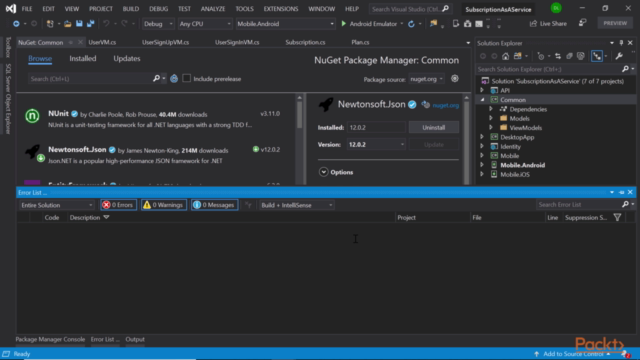The height and width of the screenshot is (360, 640).
Task: Click the Search Error List field
Action: 579,204
